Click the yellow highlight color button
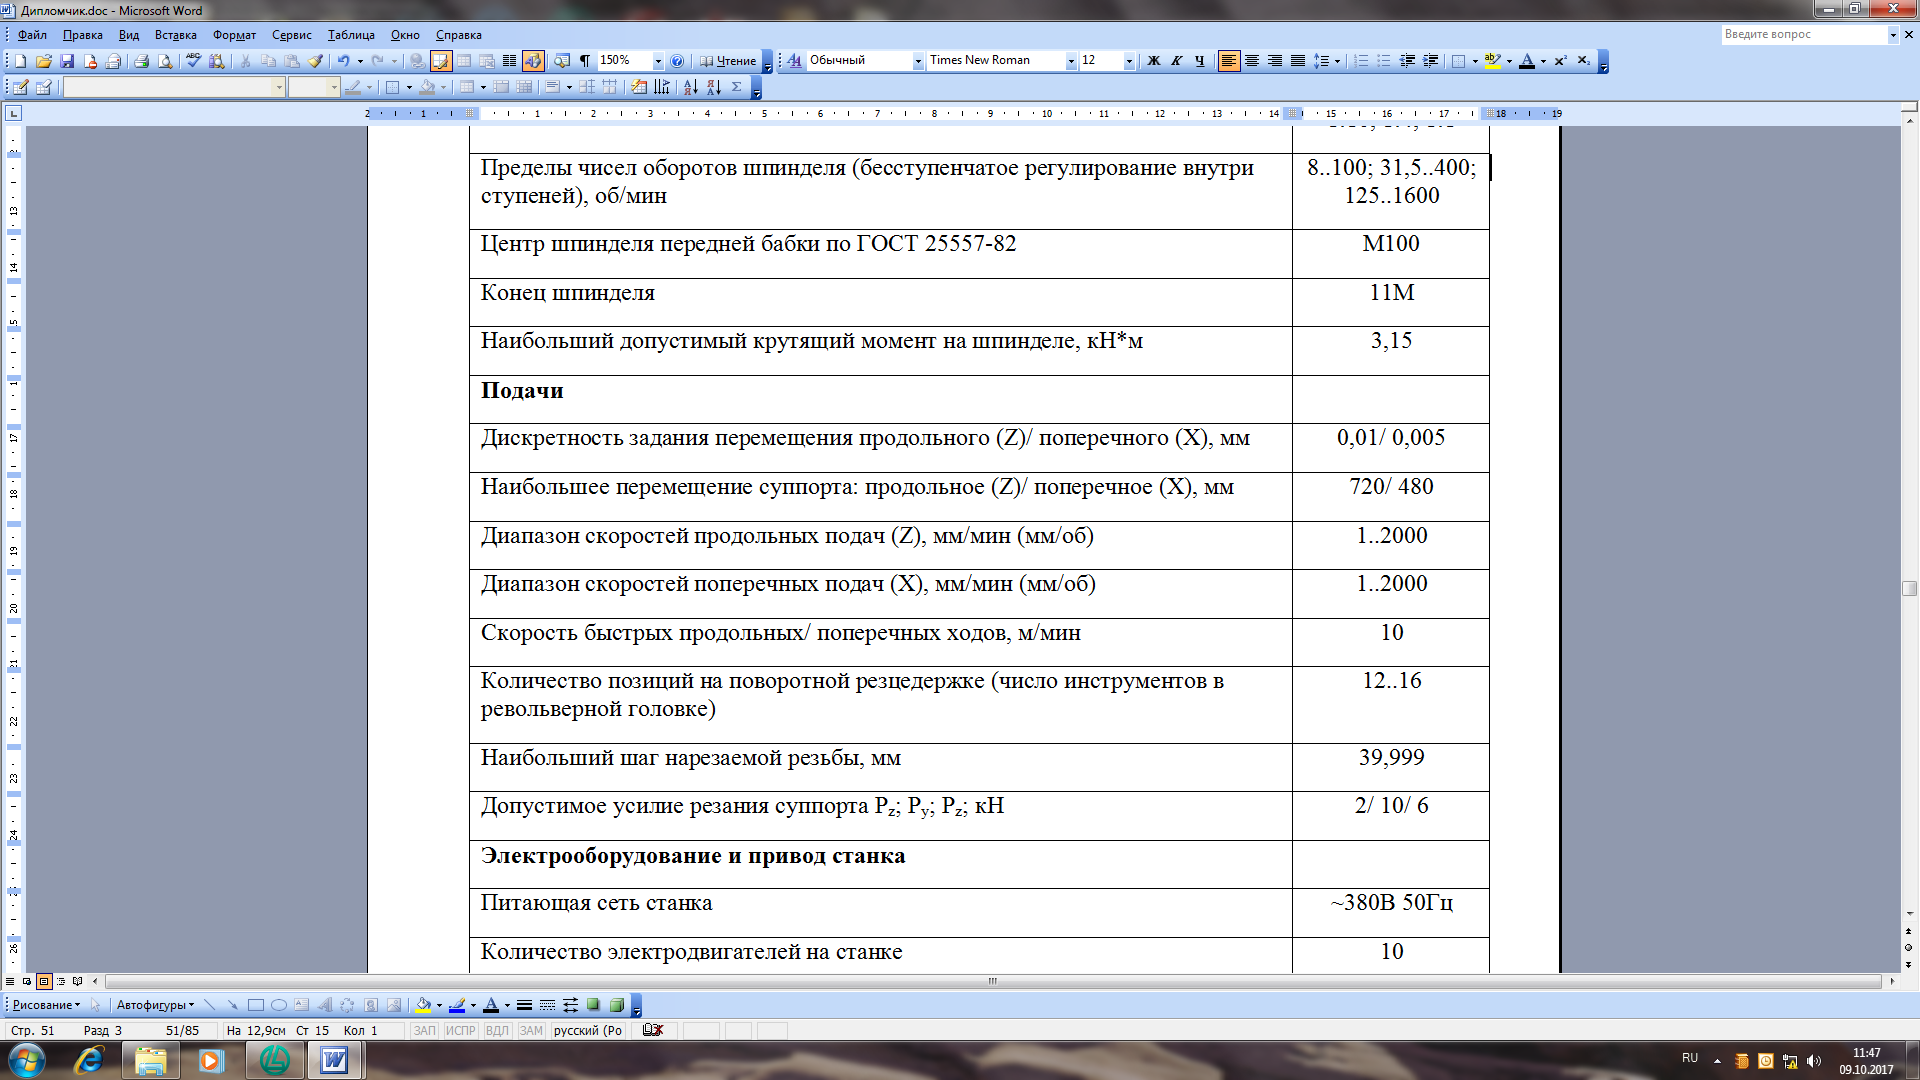This screenshot has width=1920, height=1080. (1492, 61)
